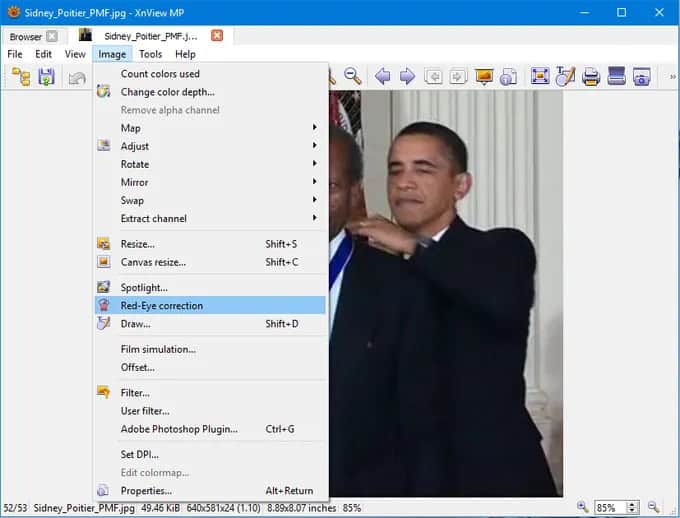
Task: Close the Browser tab
Action: pyautogui.click(x=52, y=36)
